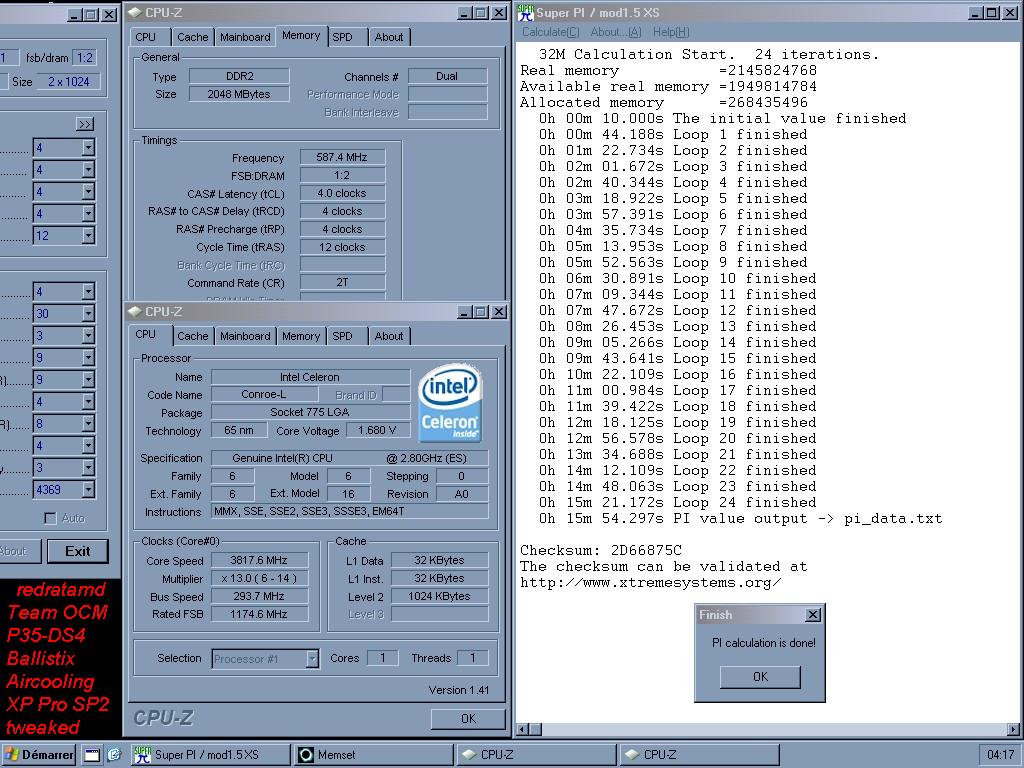Image resolution: width=1024 pixels, height=768 pixels.
Task: Click the 1.680 V Core Voltage value
Action: point(377,430)
